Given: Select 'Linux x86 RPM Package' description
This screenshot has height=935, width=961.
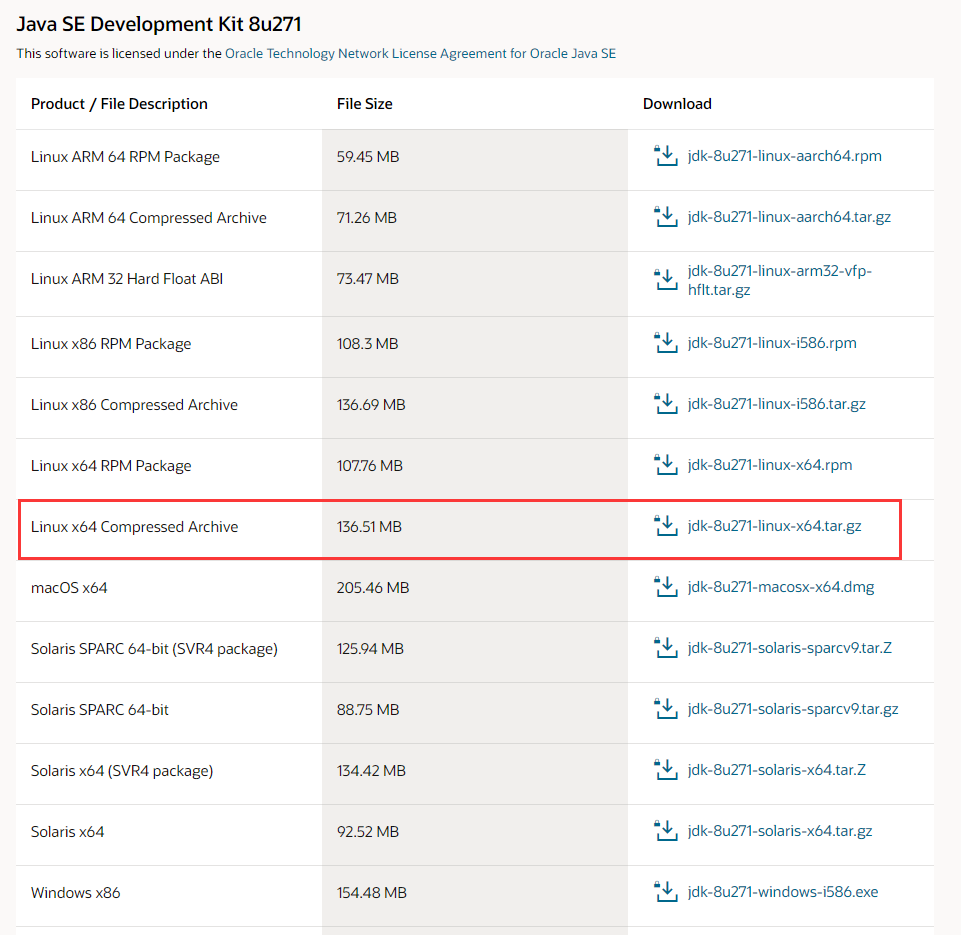Looking at the screenshot, I should point(111,344).
